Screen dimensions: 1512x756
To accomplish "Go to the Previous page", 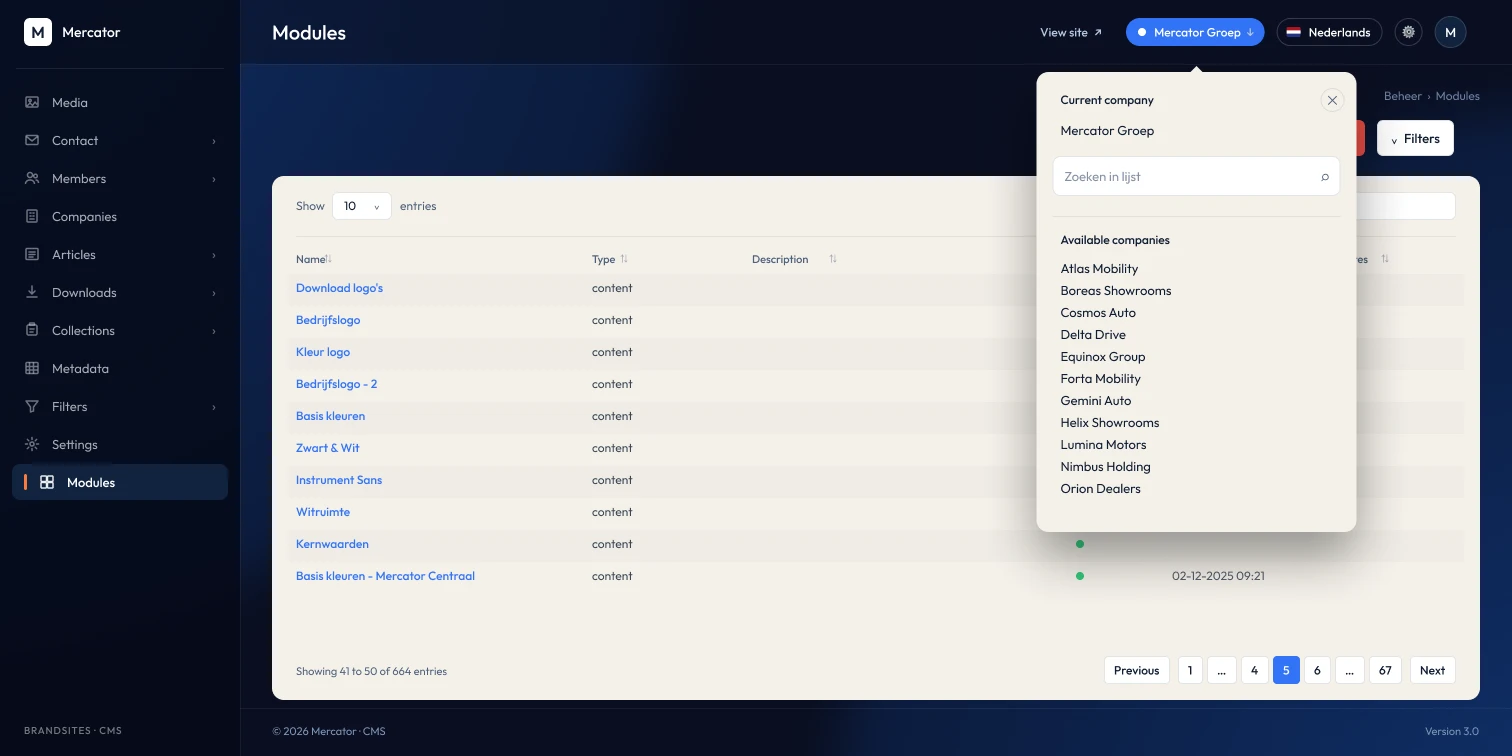I will [1136, 670].
